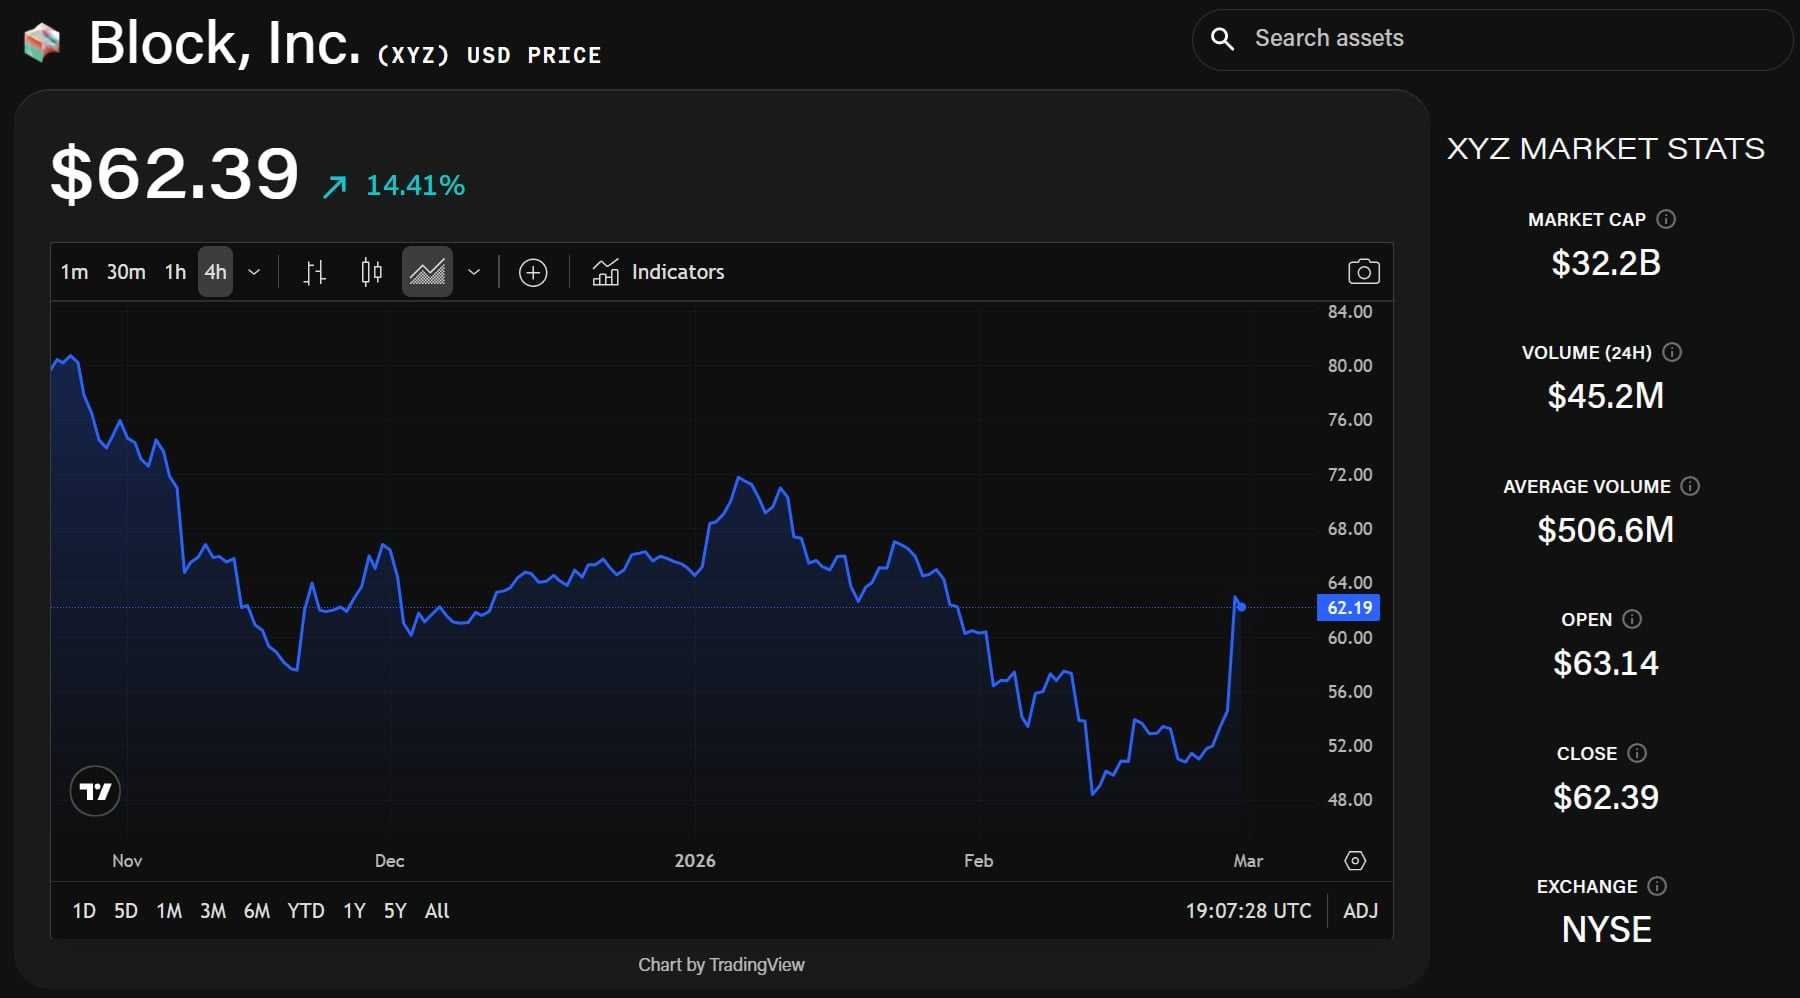
Task: Enable the 30m timeframe
Action: [125, 271]
